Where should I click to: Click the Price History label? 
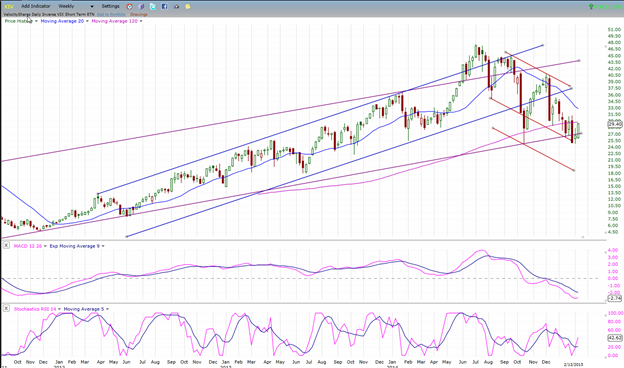pyautogui.click(x=18, y=21)
